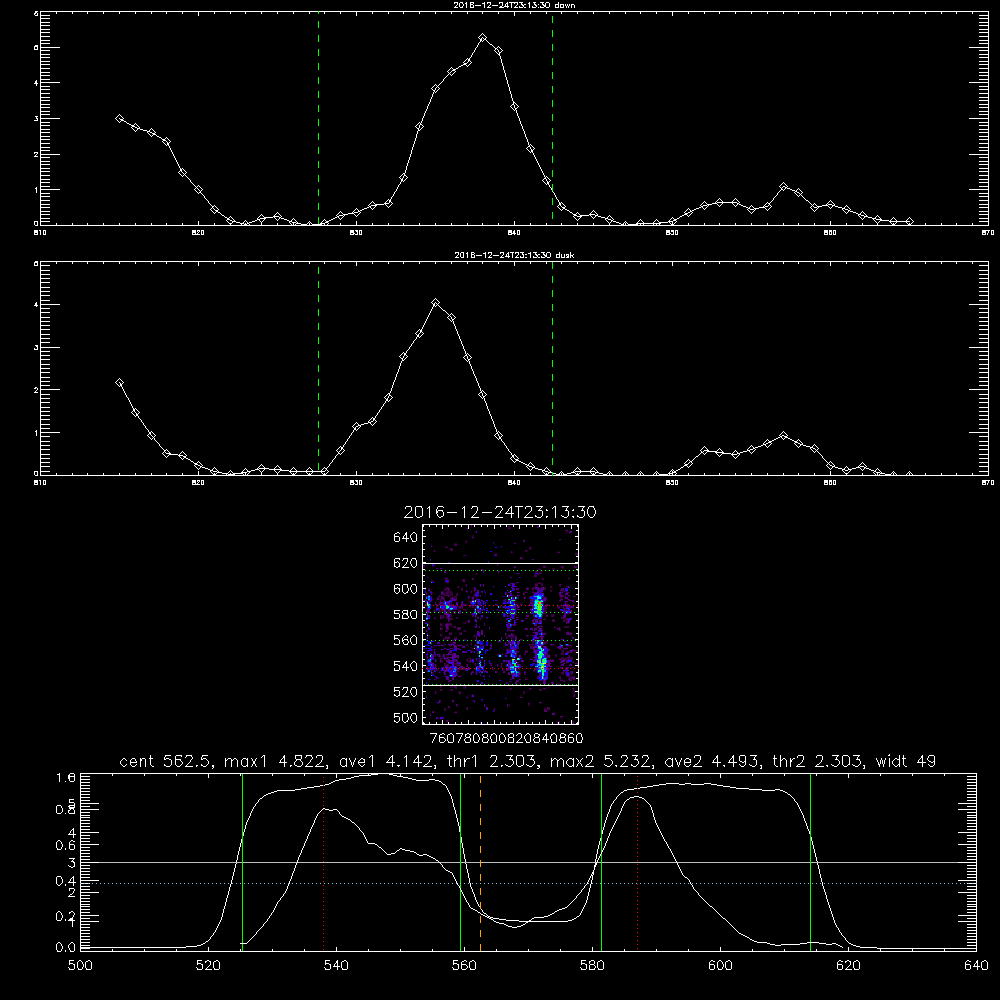Click the right green dashed line in dusk plot
Screen dimensions: 1000x1000
pos(552,369)
